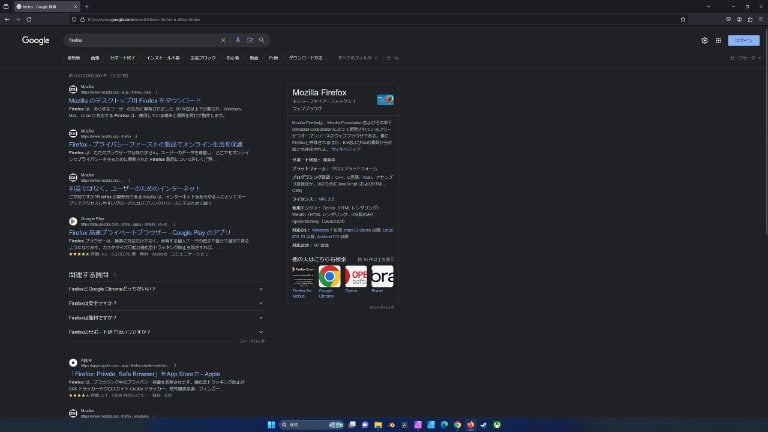Open the Windows Start button
Viewport: 768px width, 432px height.
point(271,425)
